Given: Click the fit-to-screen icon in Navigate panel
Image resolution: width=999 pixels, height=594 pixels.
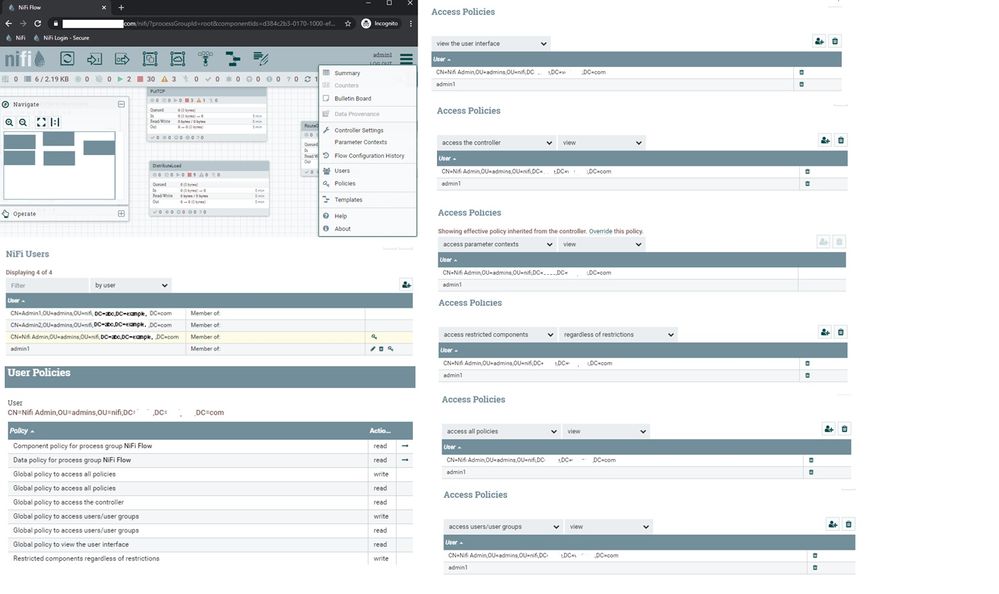Looking at the screenshot, I should 41,122.
